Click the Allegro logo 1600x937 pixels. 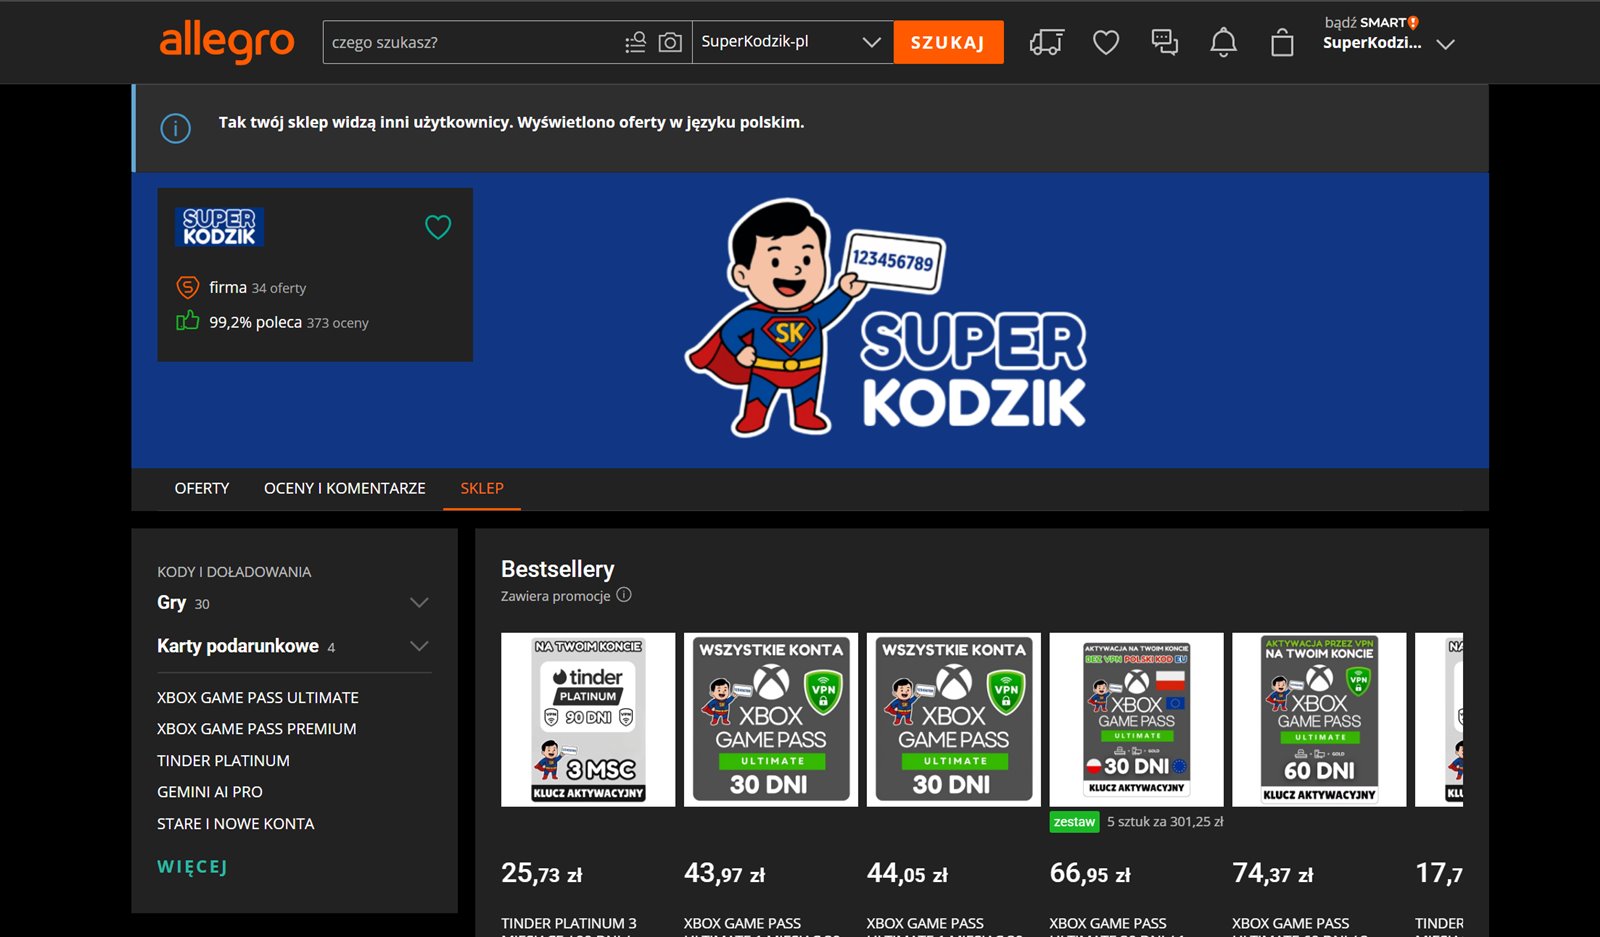coord(227,42)
